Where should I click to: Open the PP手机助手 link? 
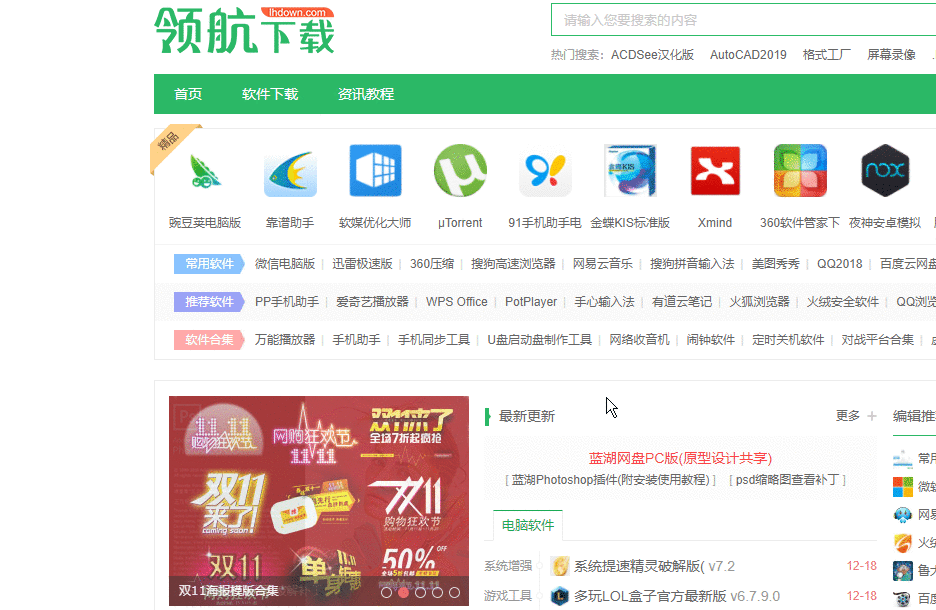(287, 302)
